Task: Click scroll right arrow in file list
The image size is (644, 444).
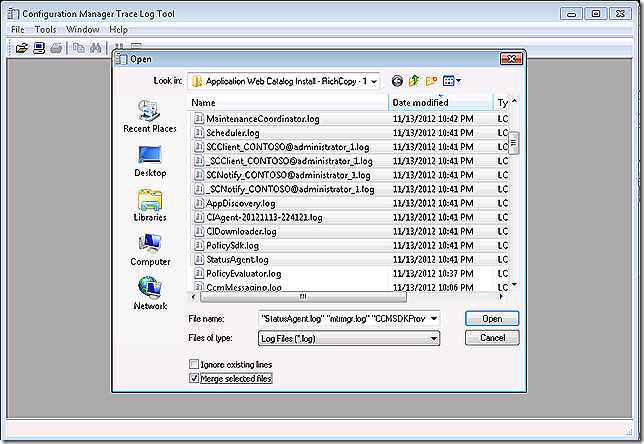Action: pyautogui.click(x=501, y=297)
